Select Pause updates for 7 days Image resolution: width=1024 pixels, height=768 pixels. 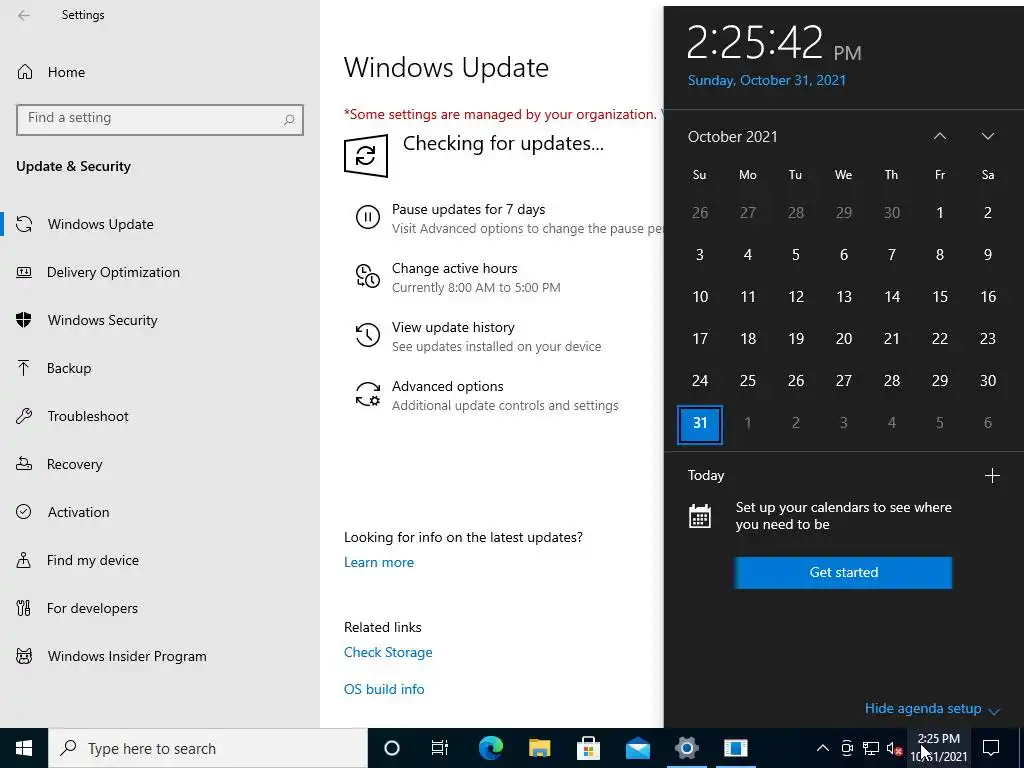click(x=468, y=209)
